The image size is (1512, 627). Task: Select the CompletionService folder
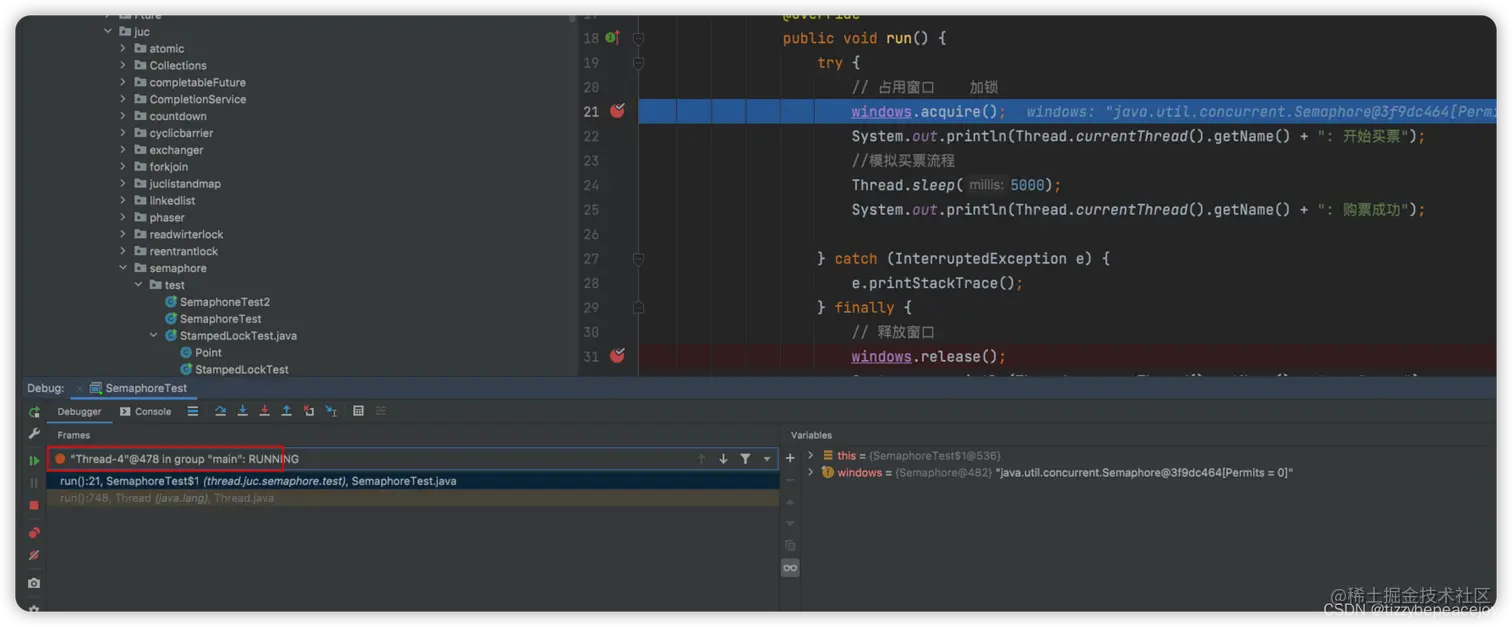point(189,99)
